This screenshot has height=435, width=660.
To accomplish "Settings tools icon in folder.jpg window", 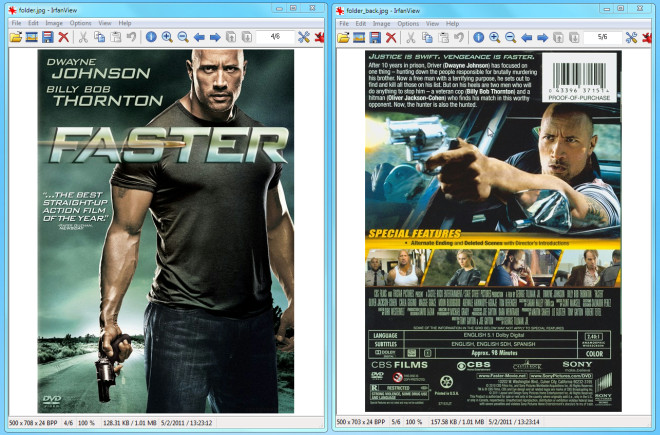I will (x=304, y=37).
